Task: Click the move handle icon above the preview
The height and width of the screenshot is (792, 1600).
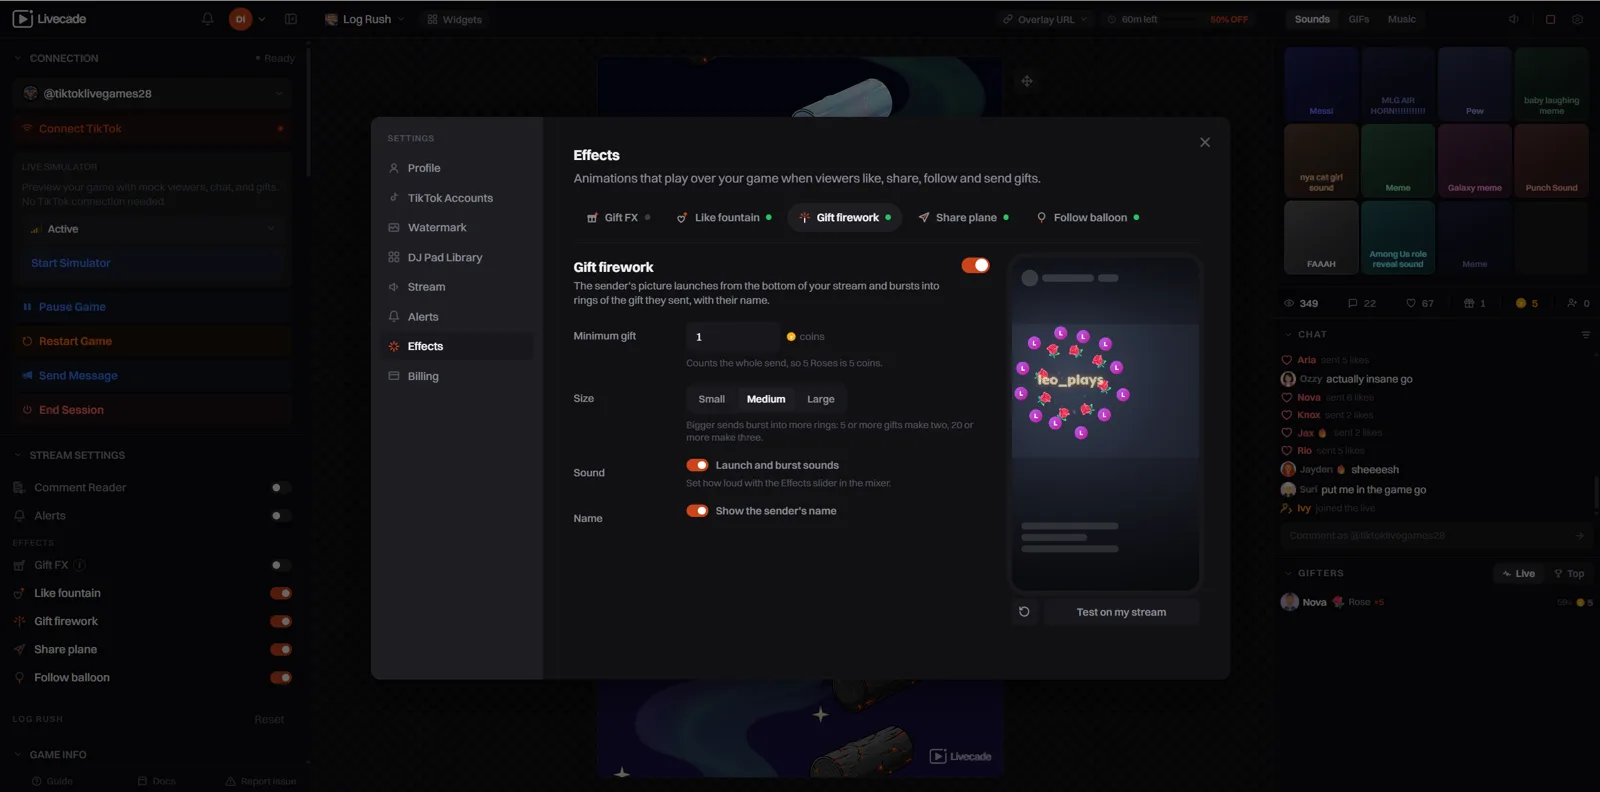Action: (1027, 81)
